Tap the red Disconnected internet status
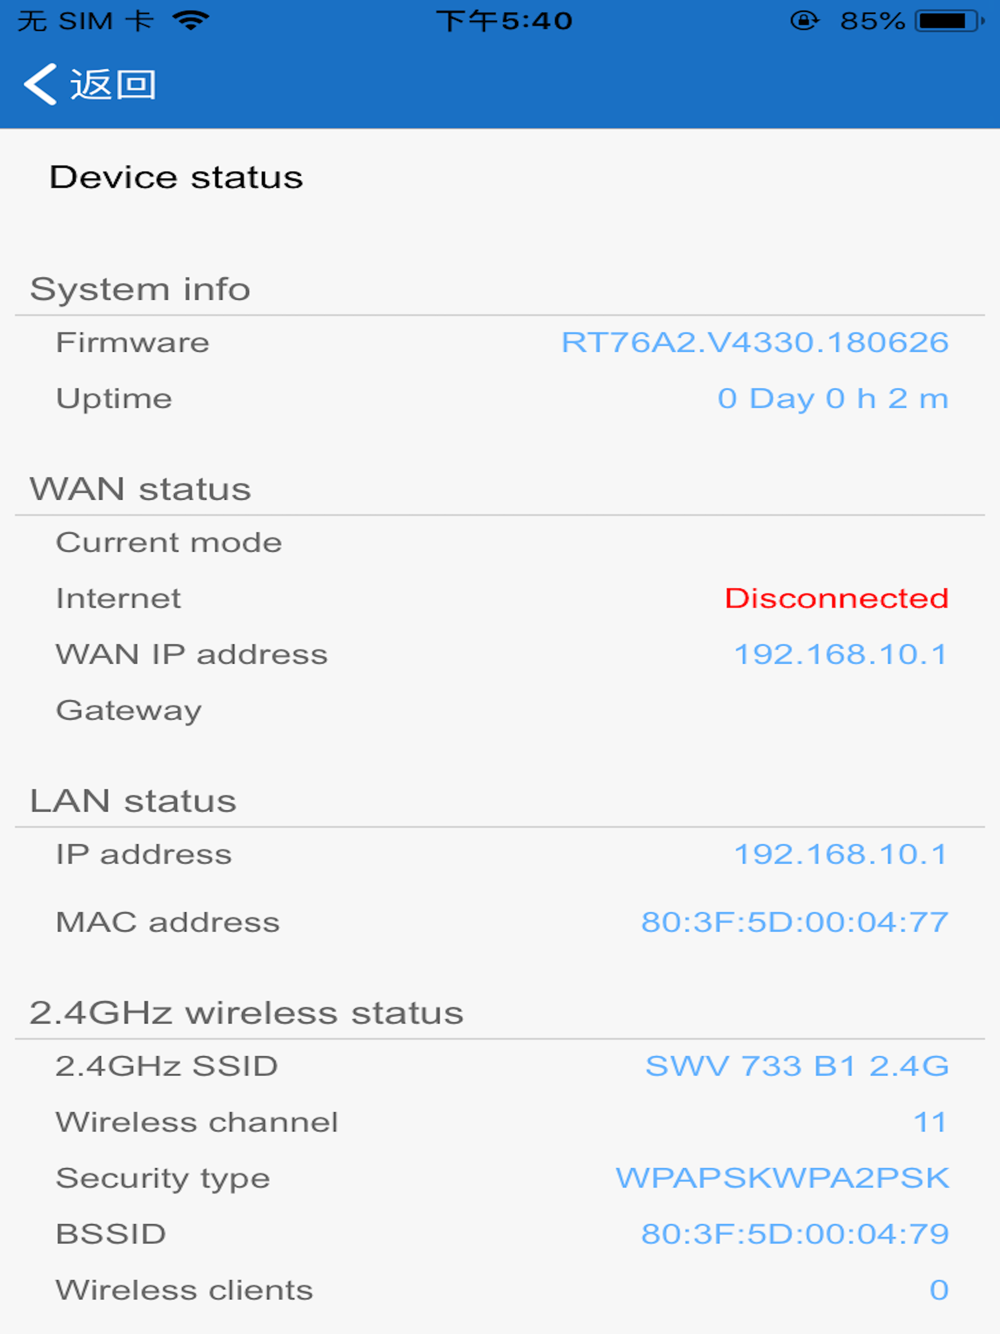The width and height of the screenshot is (1000, 1334). click(x=836, y=598)
